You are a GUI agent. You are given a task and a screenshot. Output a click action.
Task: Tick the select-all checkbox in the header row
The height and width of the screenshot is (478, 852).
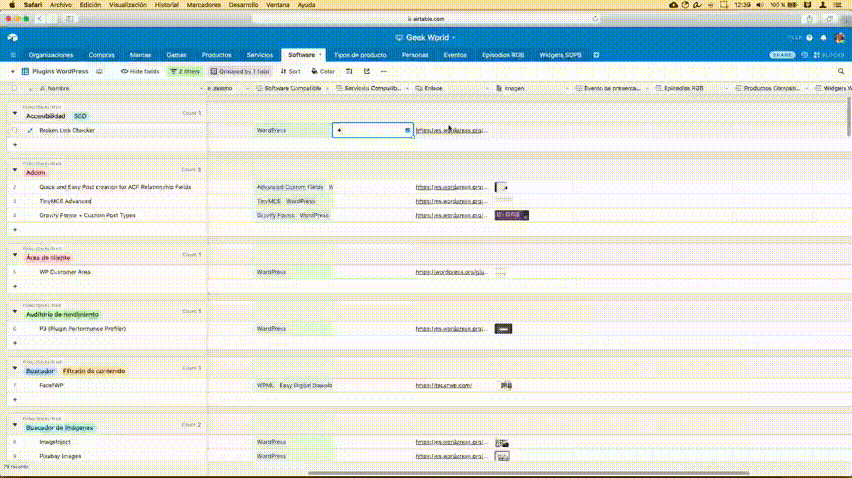click(x=15, y=88)
